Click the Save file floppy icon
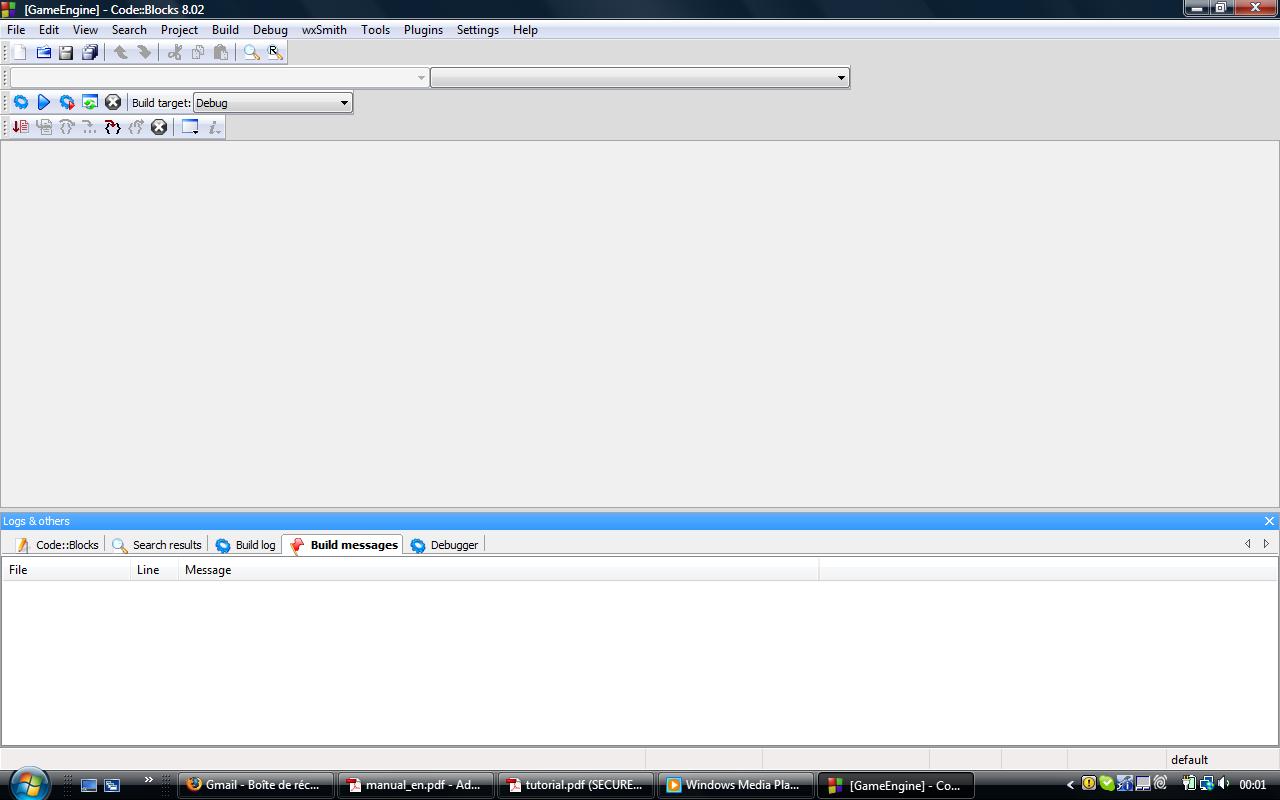Screen dimensions: 1280x800 pos(66,53)
